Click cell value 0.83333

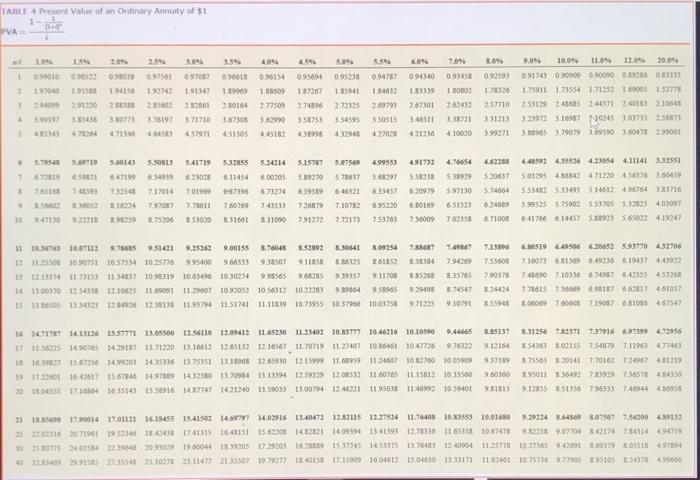coord(668,75)
